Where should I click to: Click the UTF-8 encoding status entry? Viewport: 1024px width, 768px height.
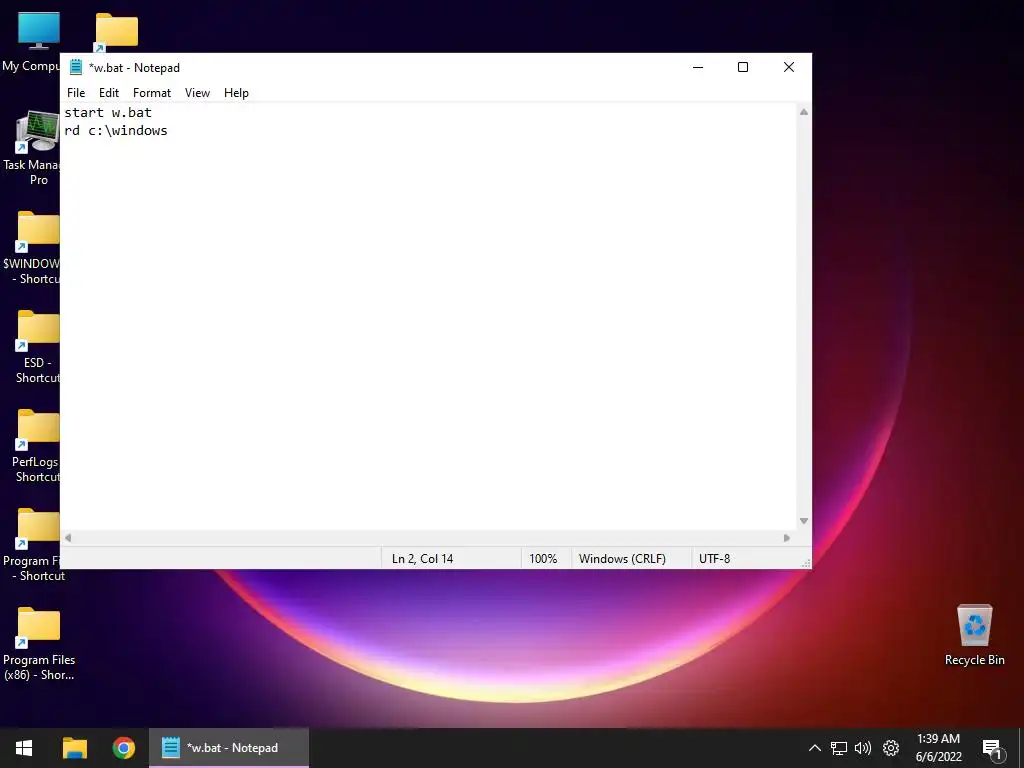pos(714,558)
